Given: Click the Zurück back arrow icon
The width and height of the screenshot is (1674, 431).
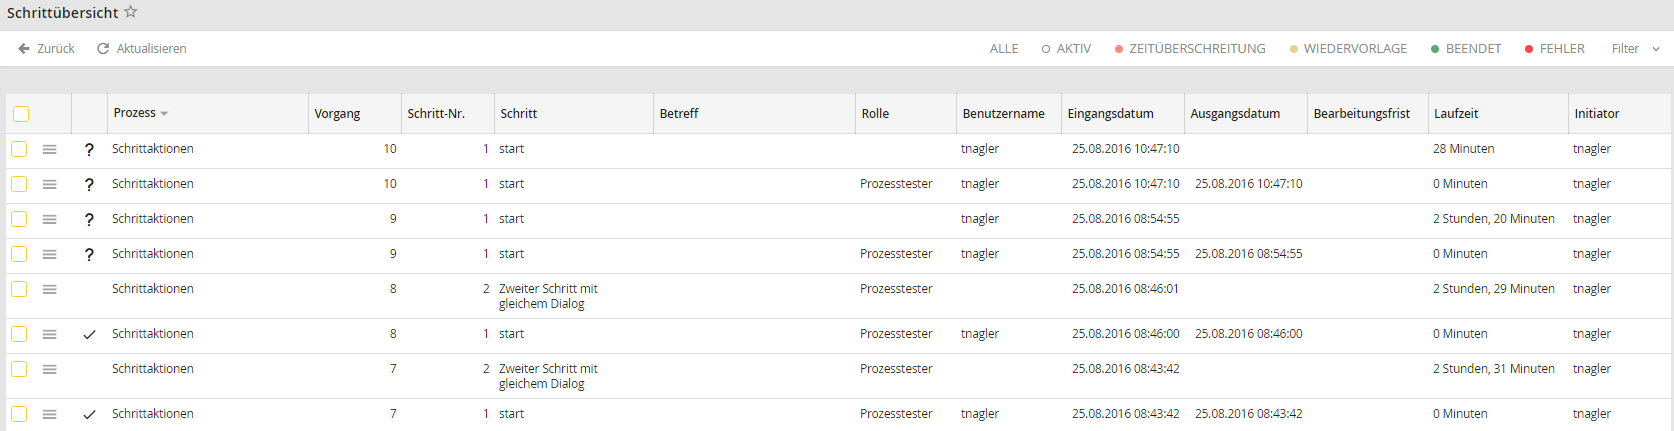Looking at the screenshot, I should tap(24, 48).
